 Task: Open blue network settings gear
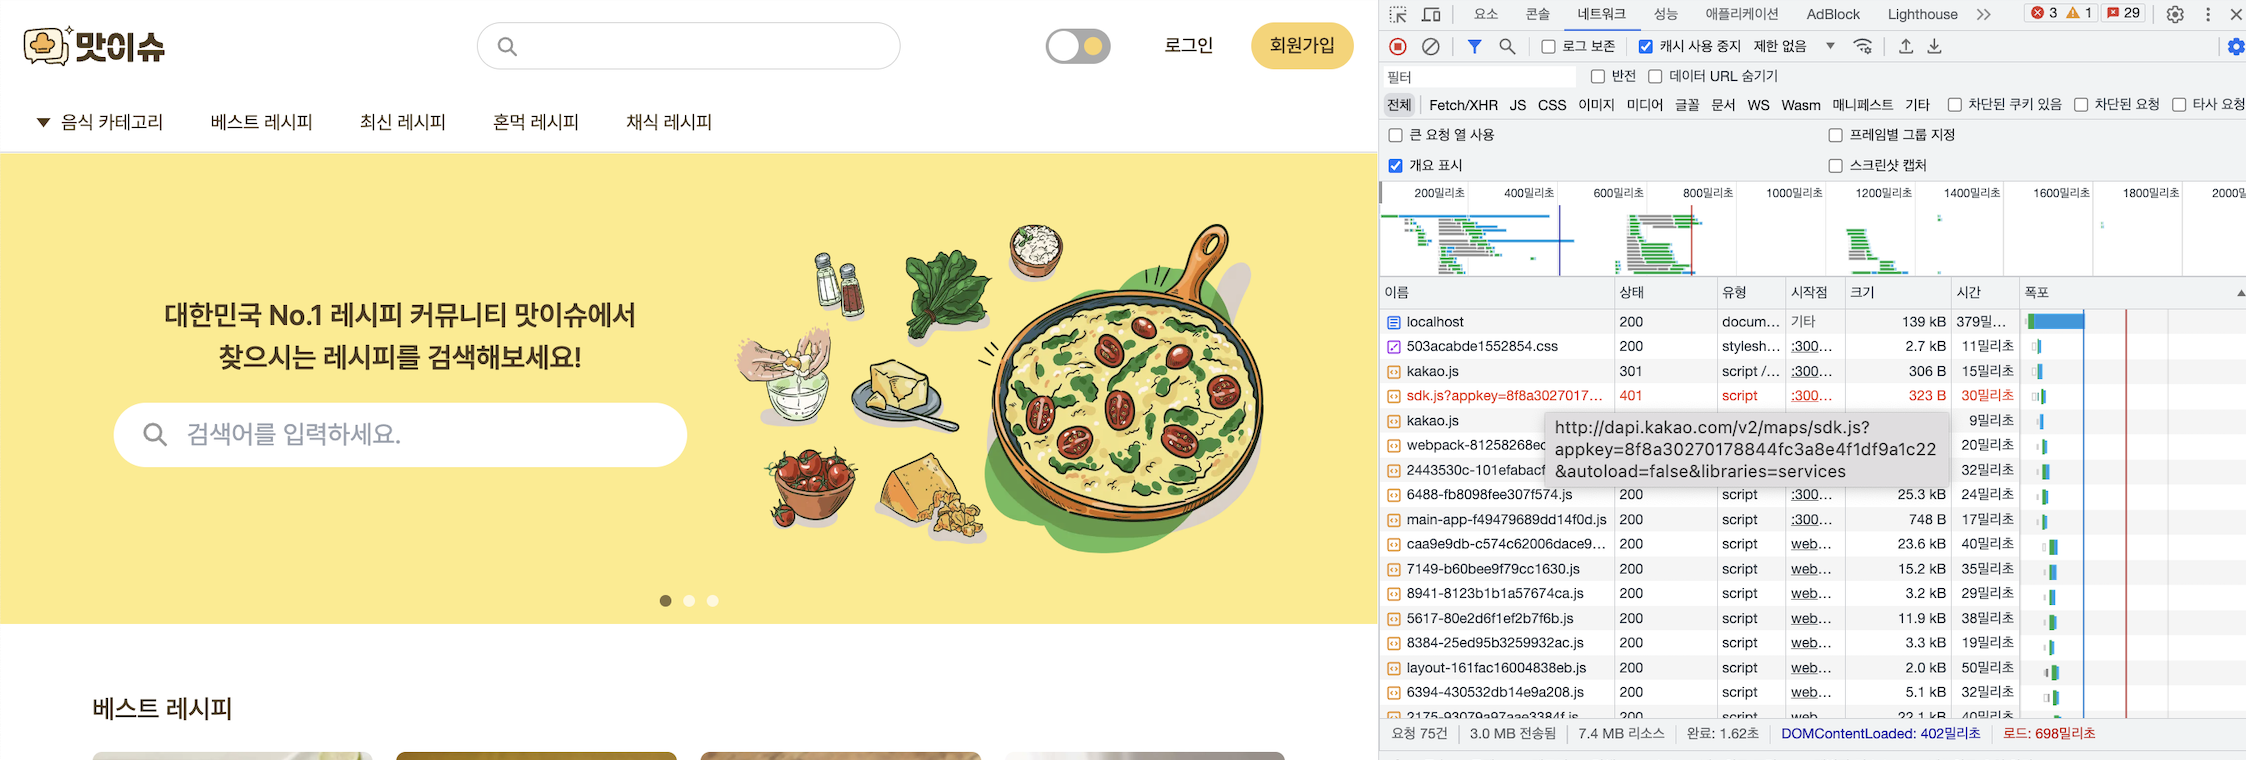[x=2236, y=47]
